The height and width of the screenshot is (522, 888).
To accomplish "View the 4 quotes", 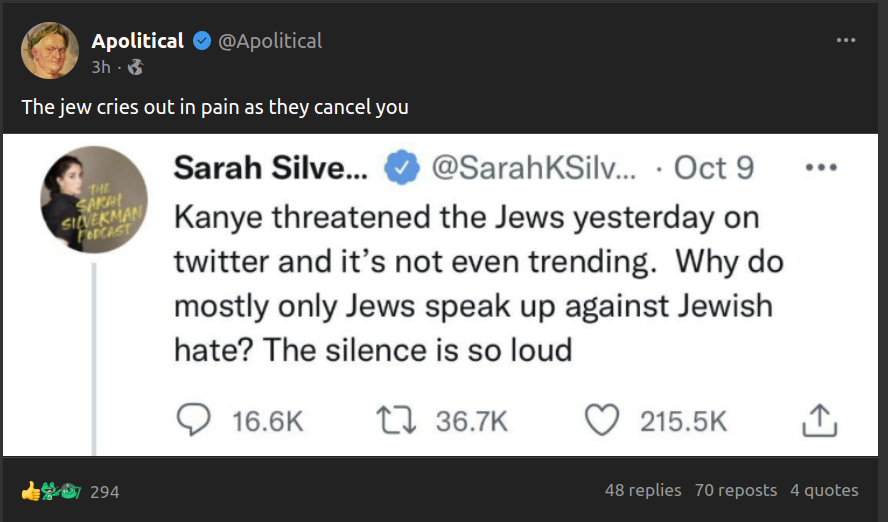I will point(824,490).
